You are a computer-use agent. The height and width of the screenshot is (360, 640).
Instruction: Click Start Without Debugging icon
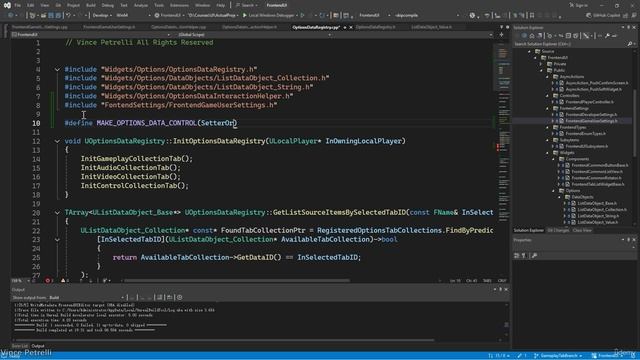(x=302, y=15)
